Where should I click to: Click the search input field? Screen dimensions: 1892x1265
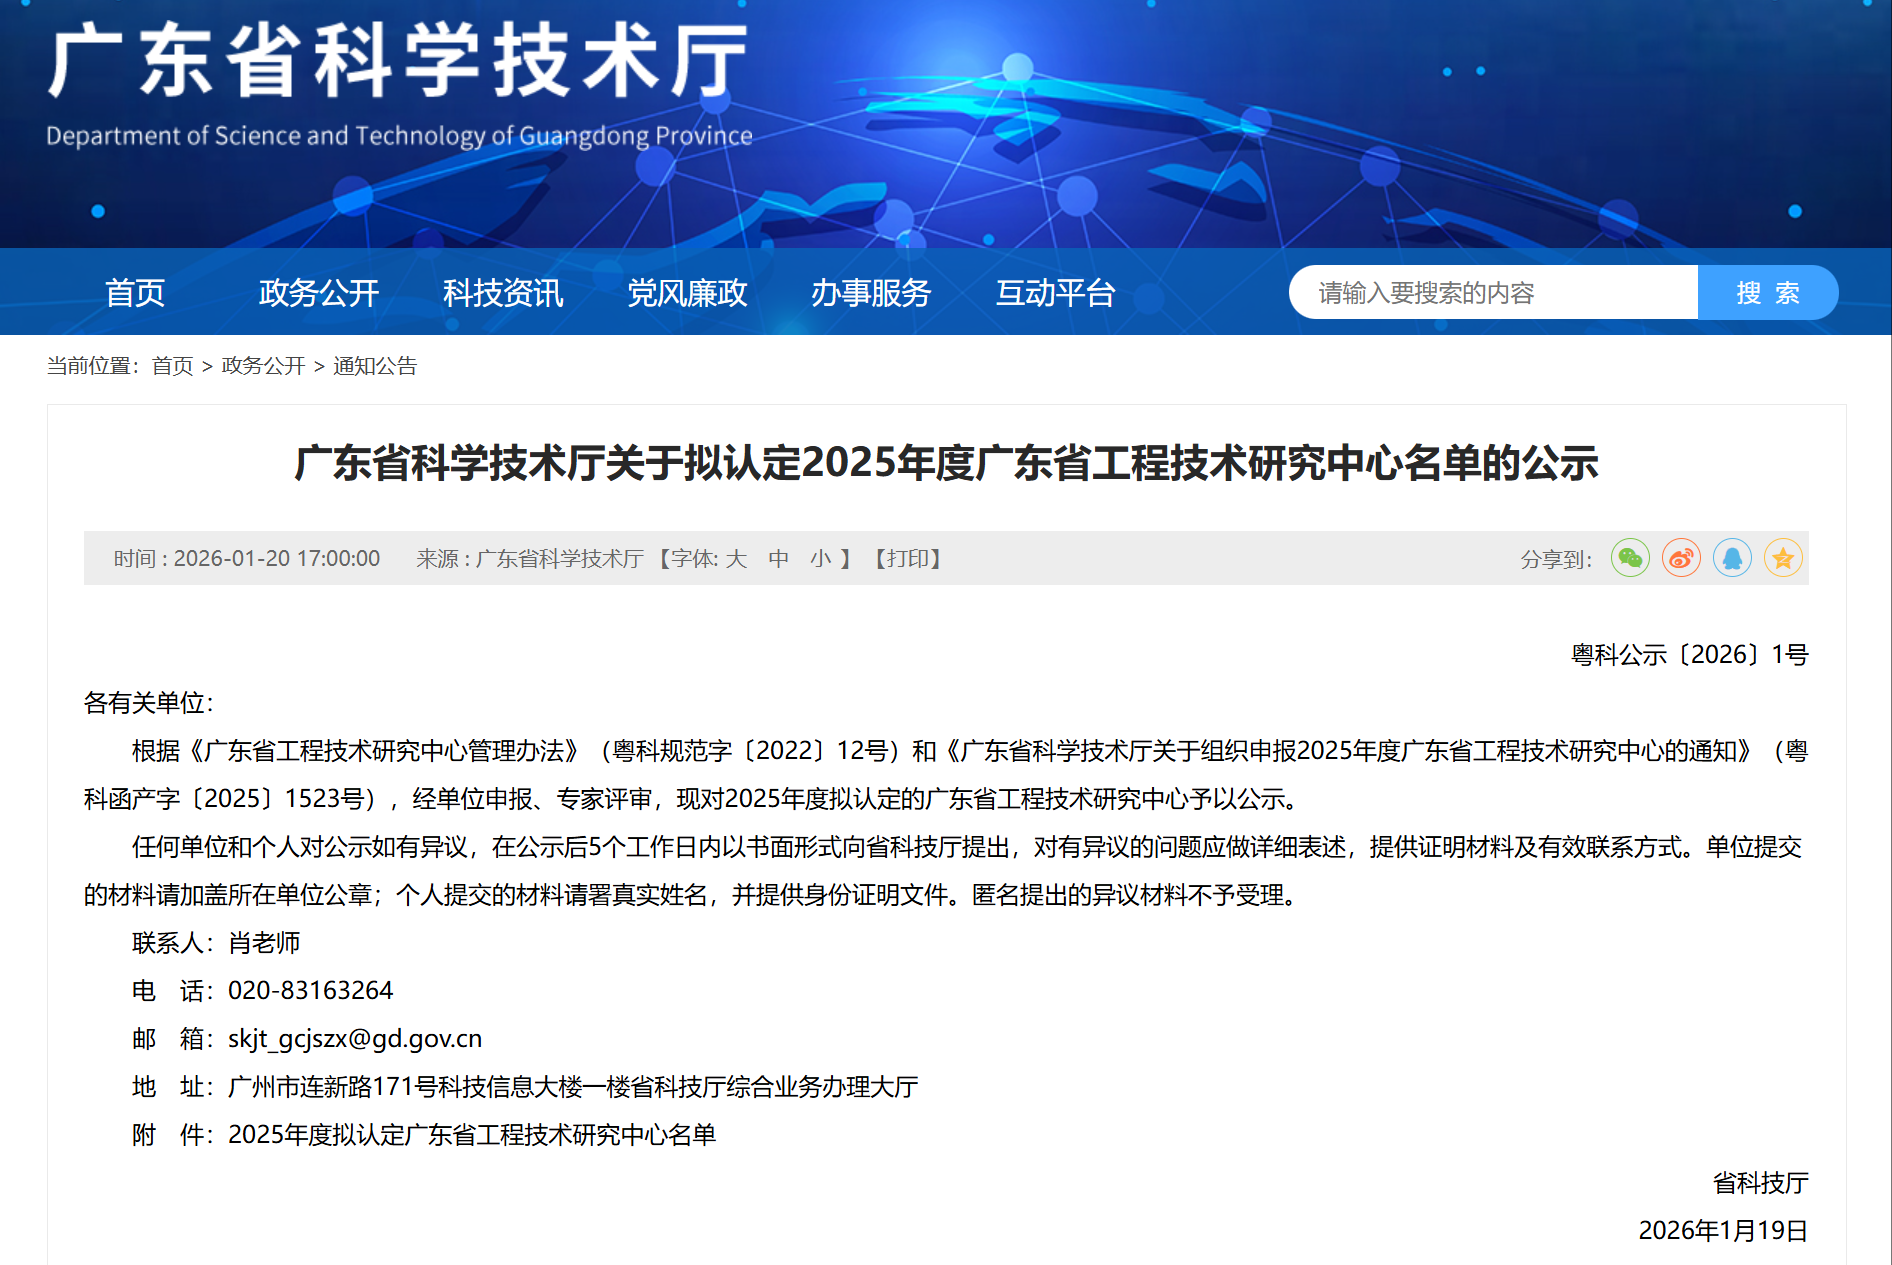point(1490,292)
